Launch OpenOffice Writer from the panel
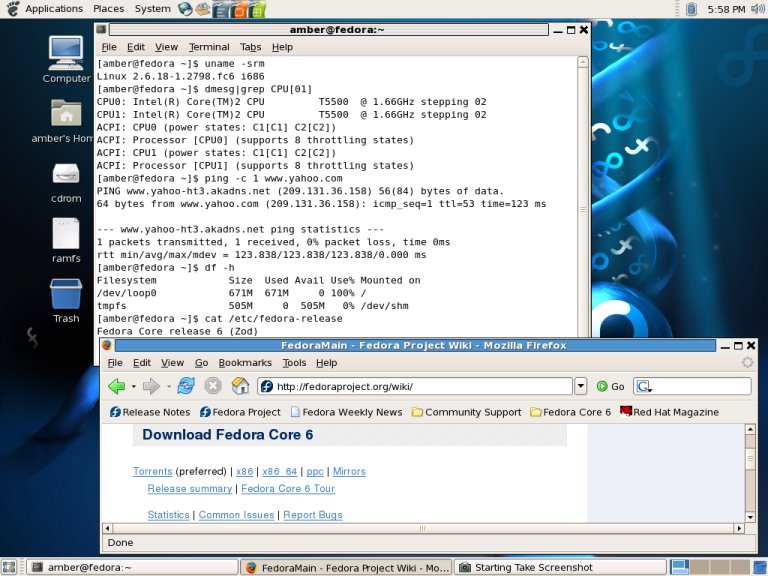The height and width of the screenshot is (576, 768). coord(221,9)
